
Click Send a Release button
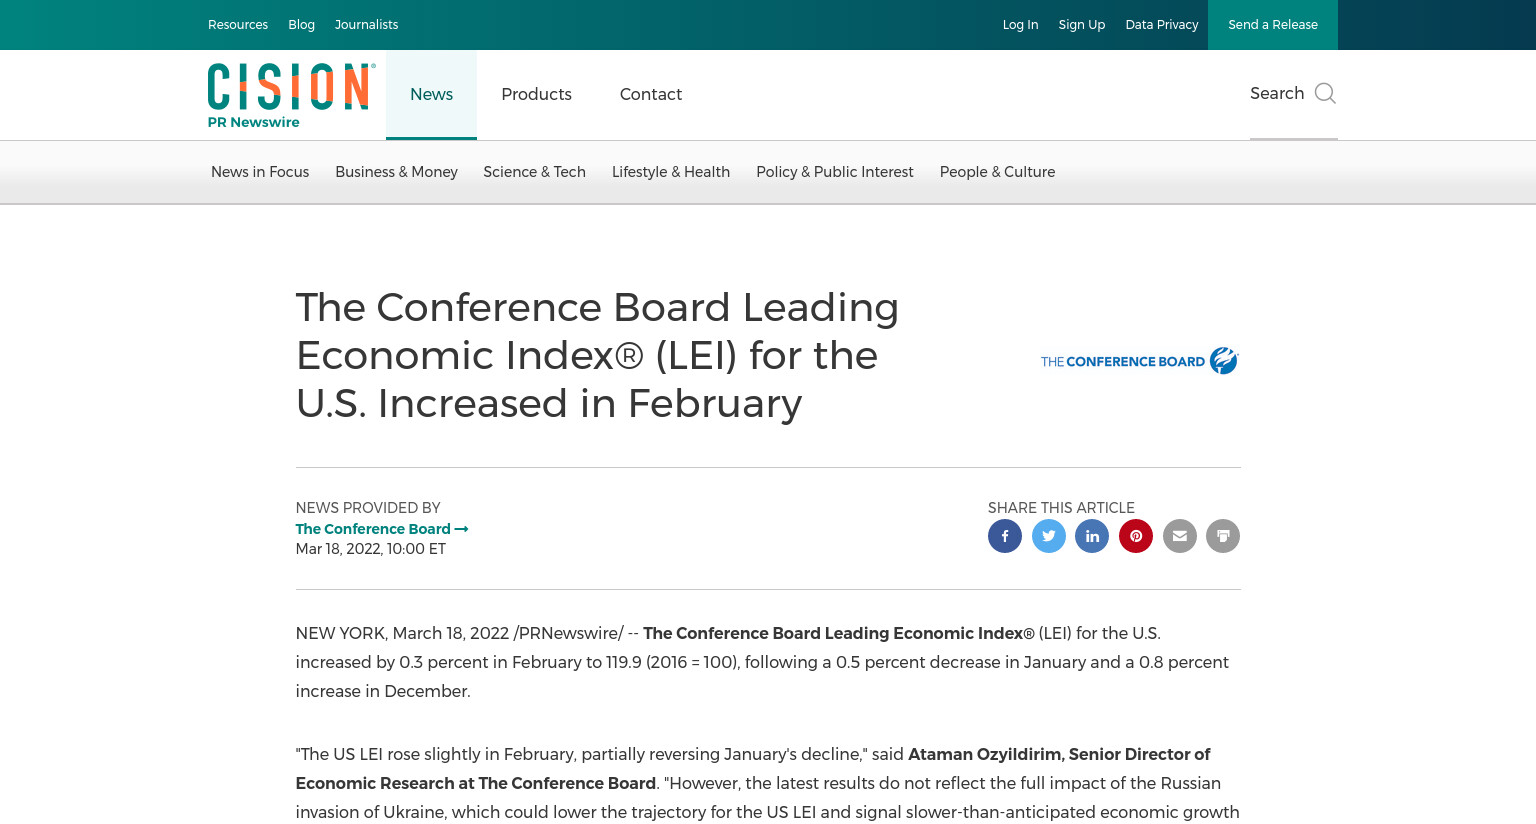(x=1273, y=25)
